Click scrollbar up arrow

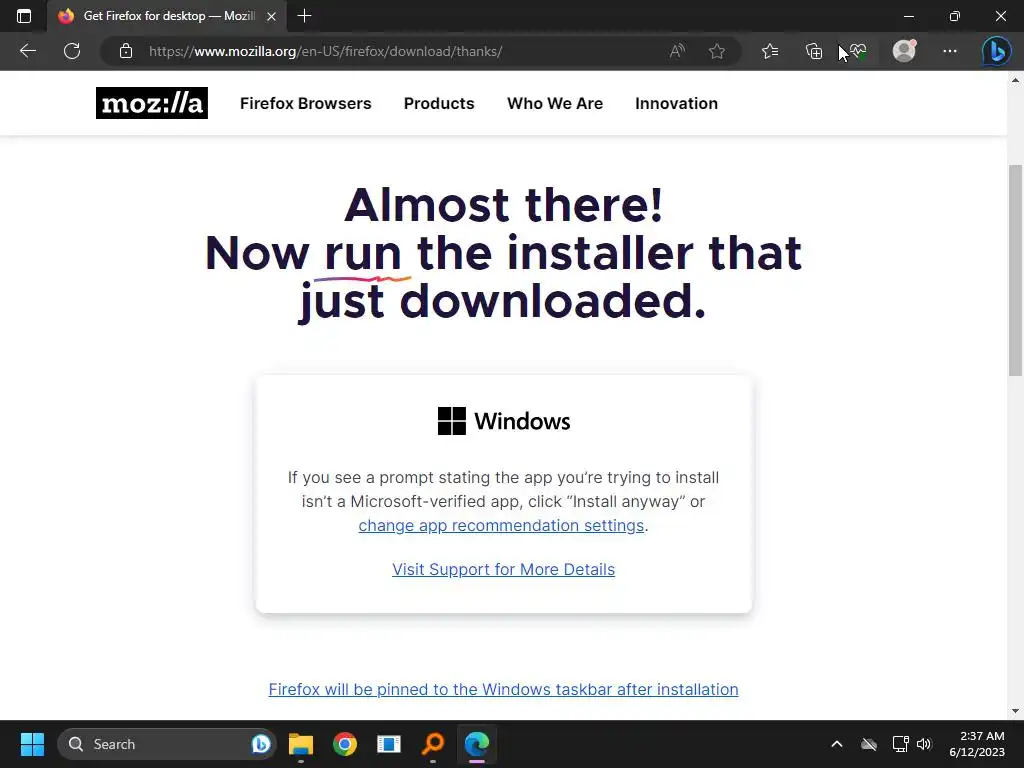[1015, 80]
